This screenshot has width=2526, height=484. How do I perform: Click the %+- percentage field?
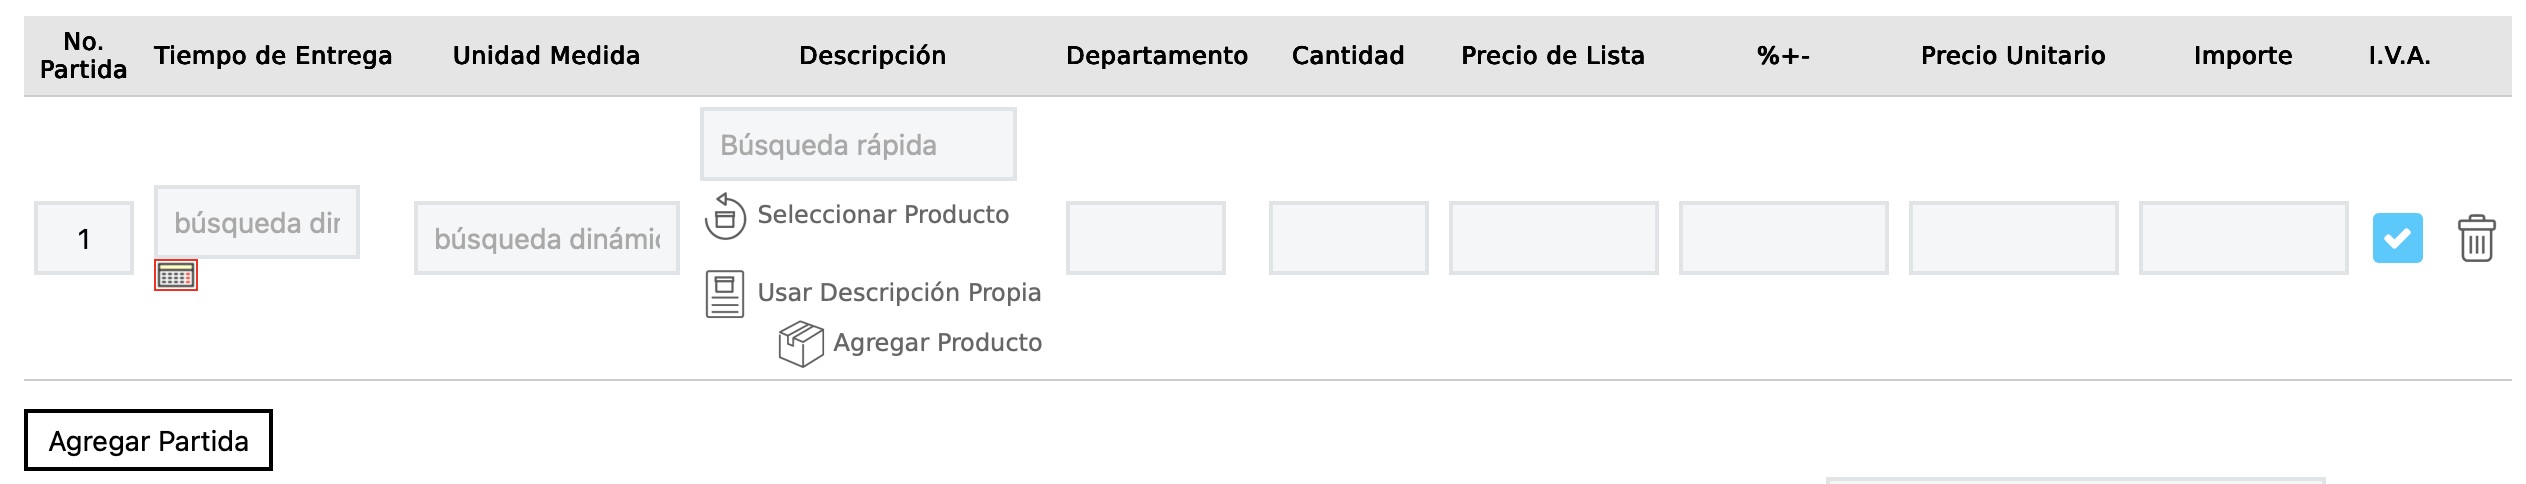[x=1783, y=238]
